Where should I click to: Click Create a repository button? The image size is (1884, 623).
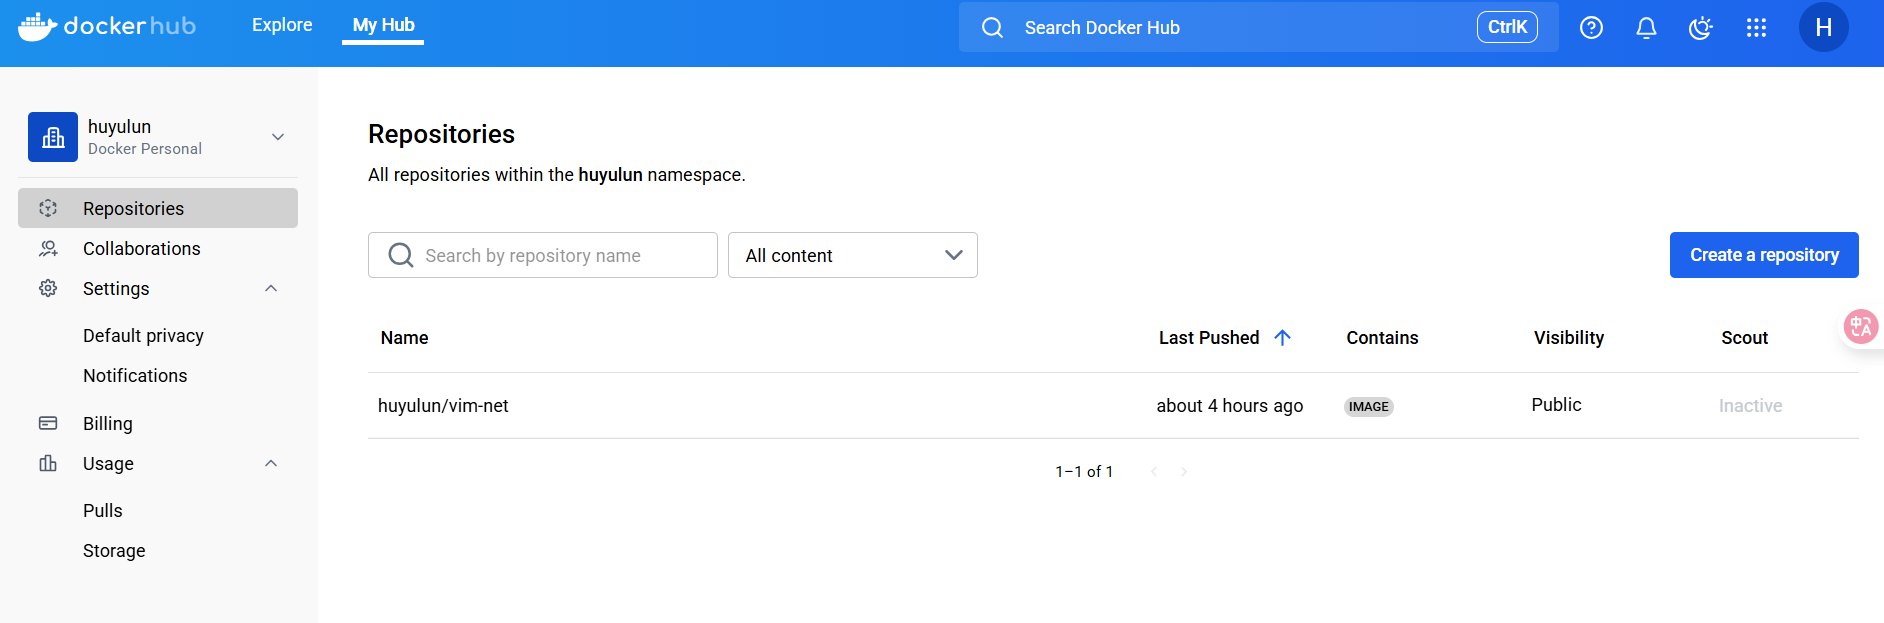pos(1764,255)
